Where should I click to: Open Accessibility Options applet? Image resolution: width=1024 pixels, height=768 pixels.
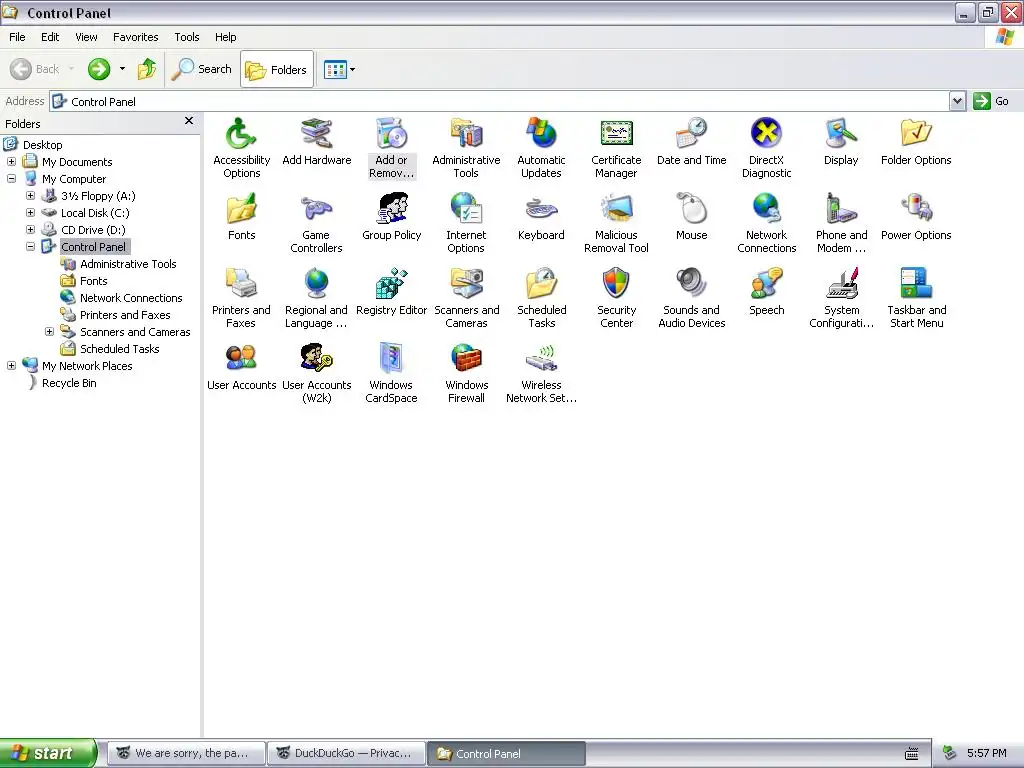[241, 148]
